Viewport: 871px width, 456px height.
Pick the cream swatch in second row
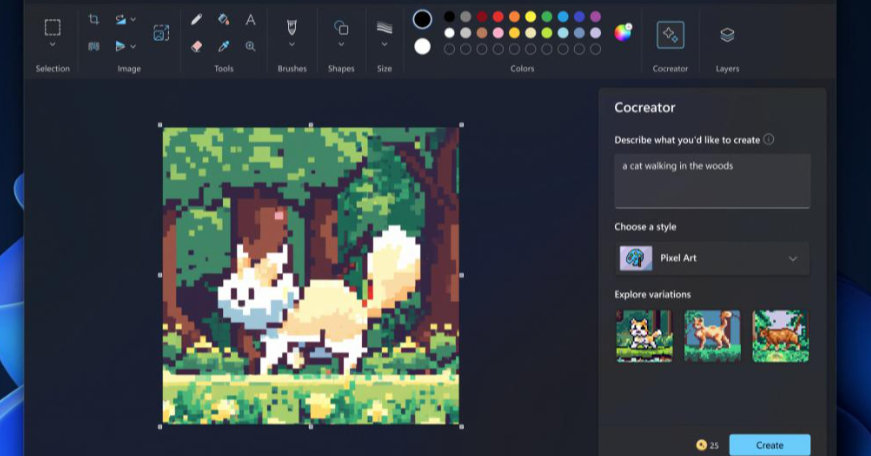[x=530, y=33]
